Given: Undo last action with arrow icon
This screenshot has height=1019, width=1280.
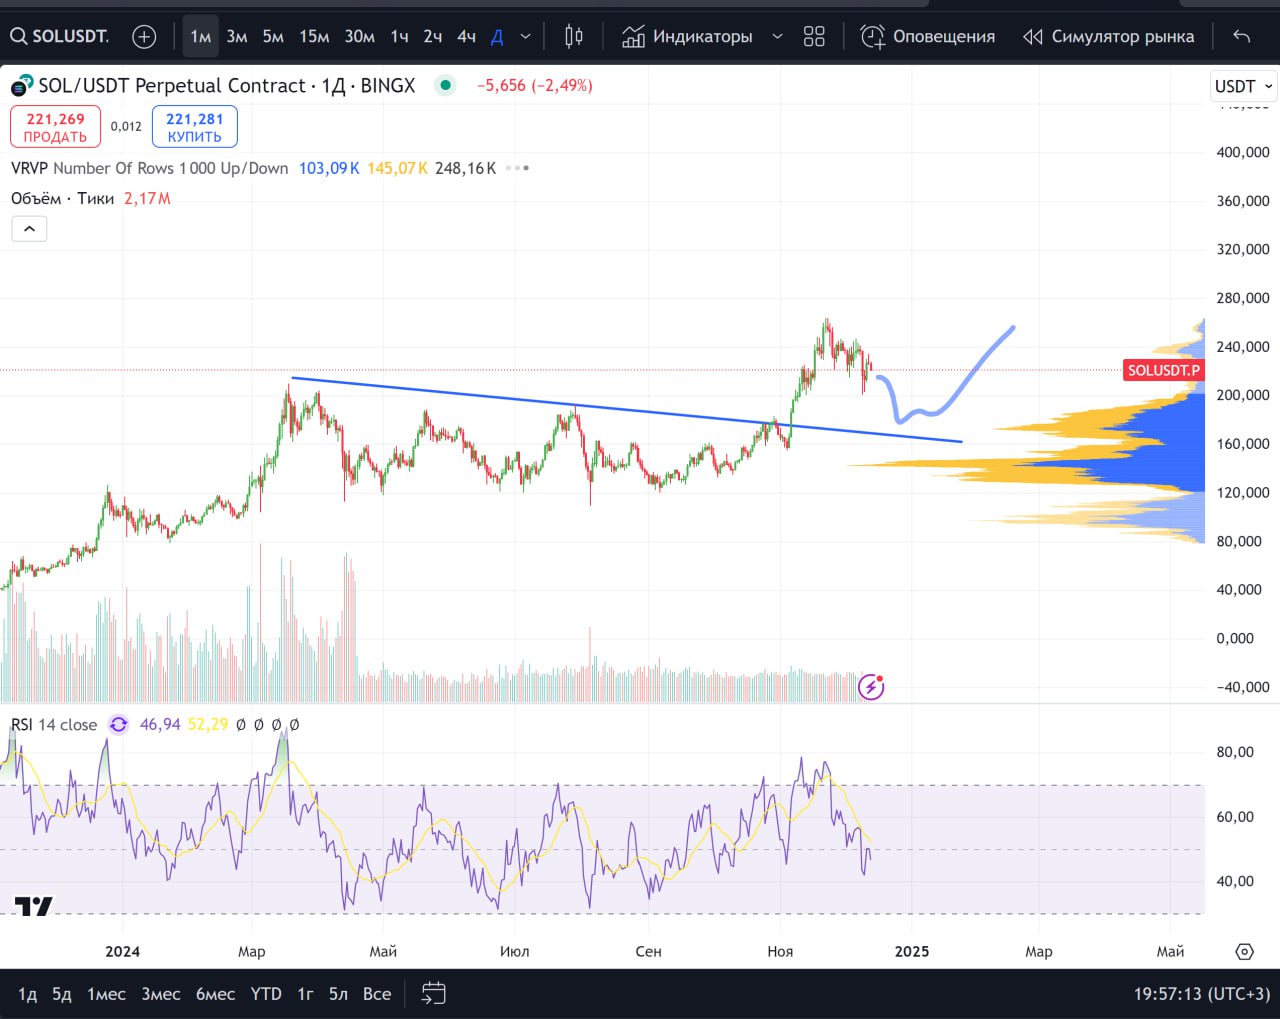Looking at the screenshot, I should coord(1242,37).
